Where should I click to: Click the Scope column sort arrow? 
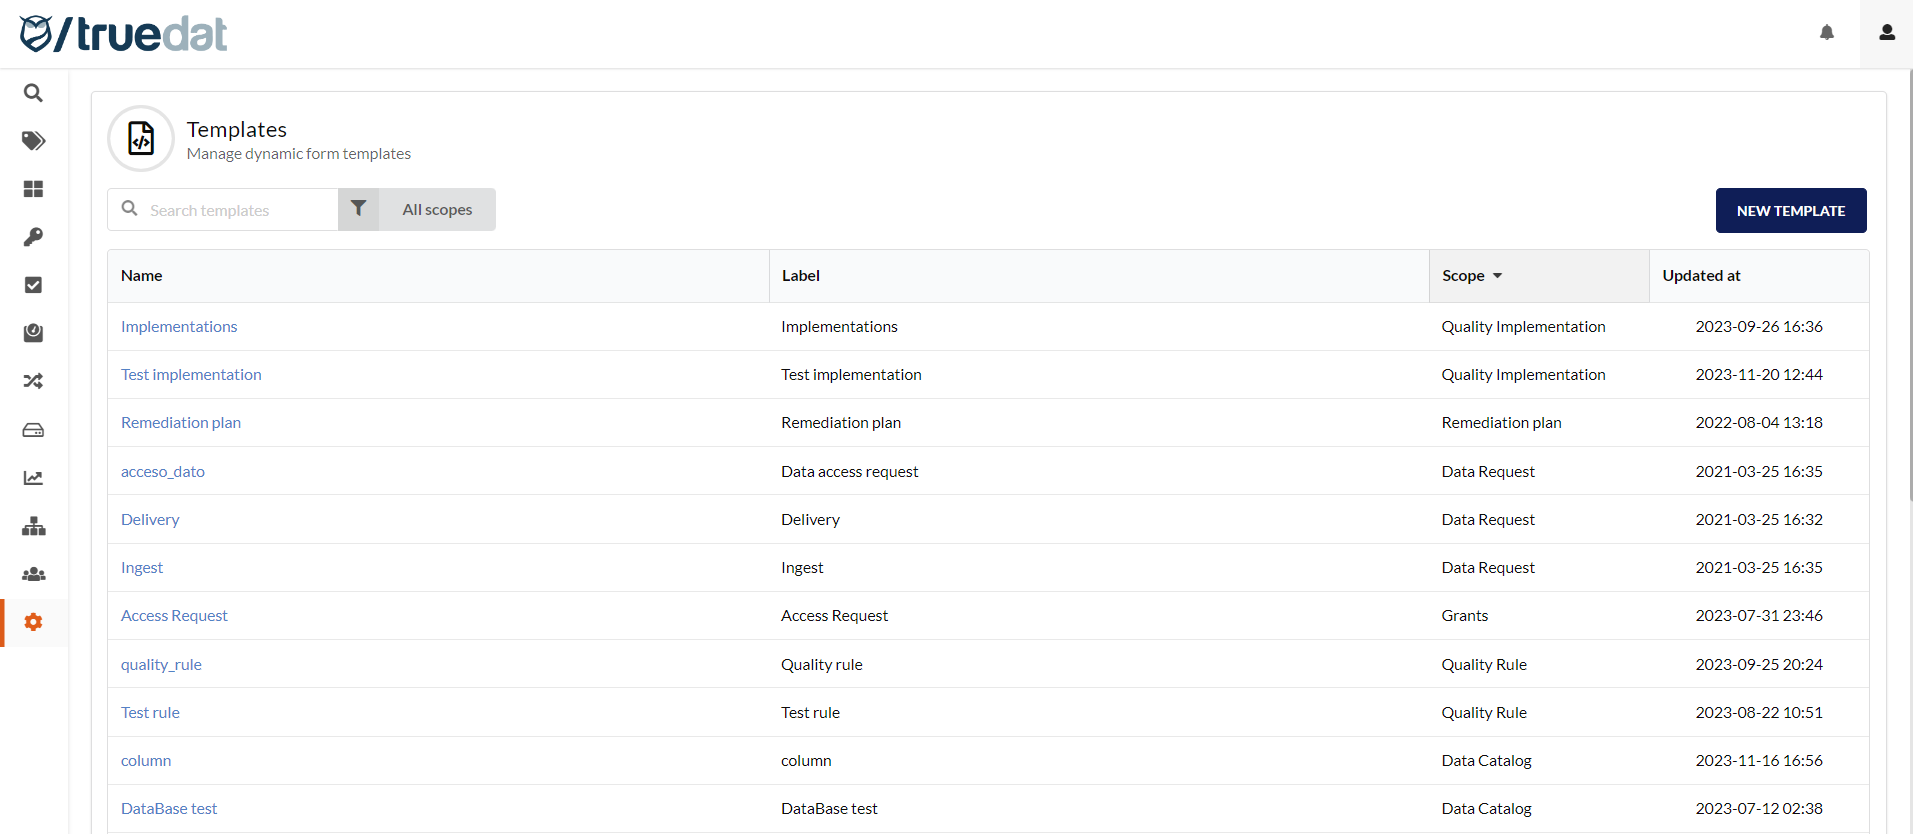coord(1497,276)
